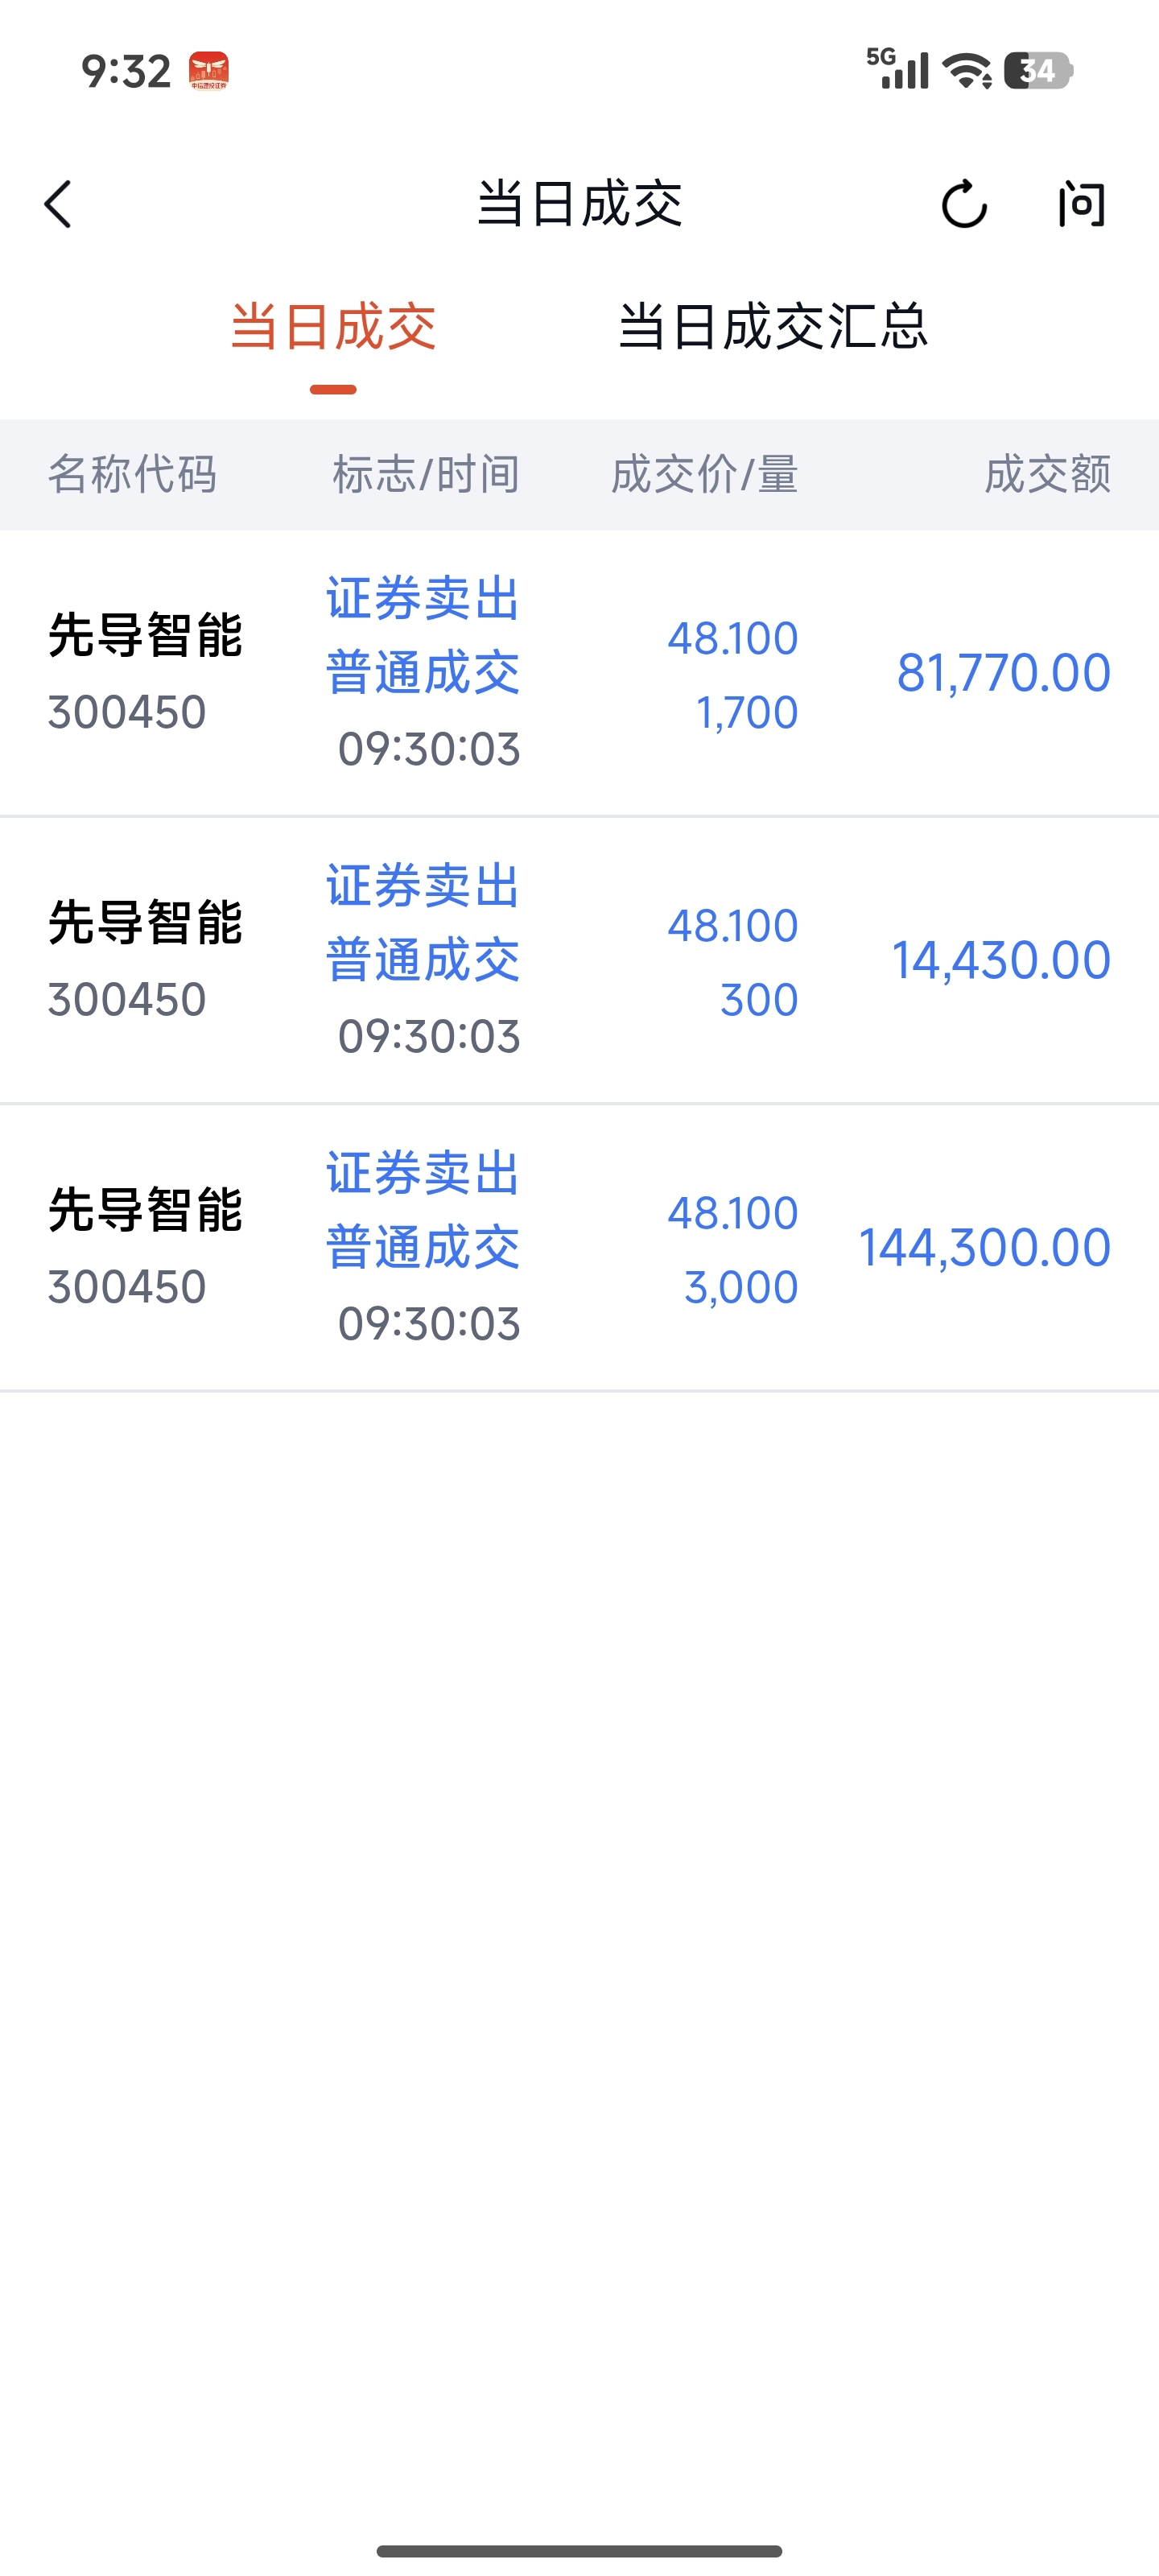Image resolution: width=1159 pixels, height=2576 pixels.
Task: Tap the 5G signal strength indicator
Action: (x=897, y=69)
